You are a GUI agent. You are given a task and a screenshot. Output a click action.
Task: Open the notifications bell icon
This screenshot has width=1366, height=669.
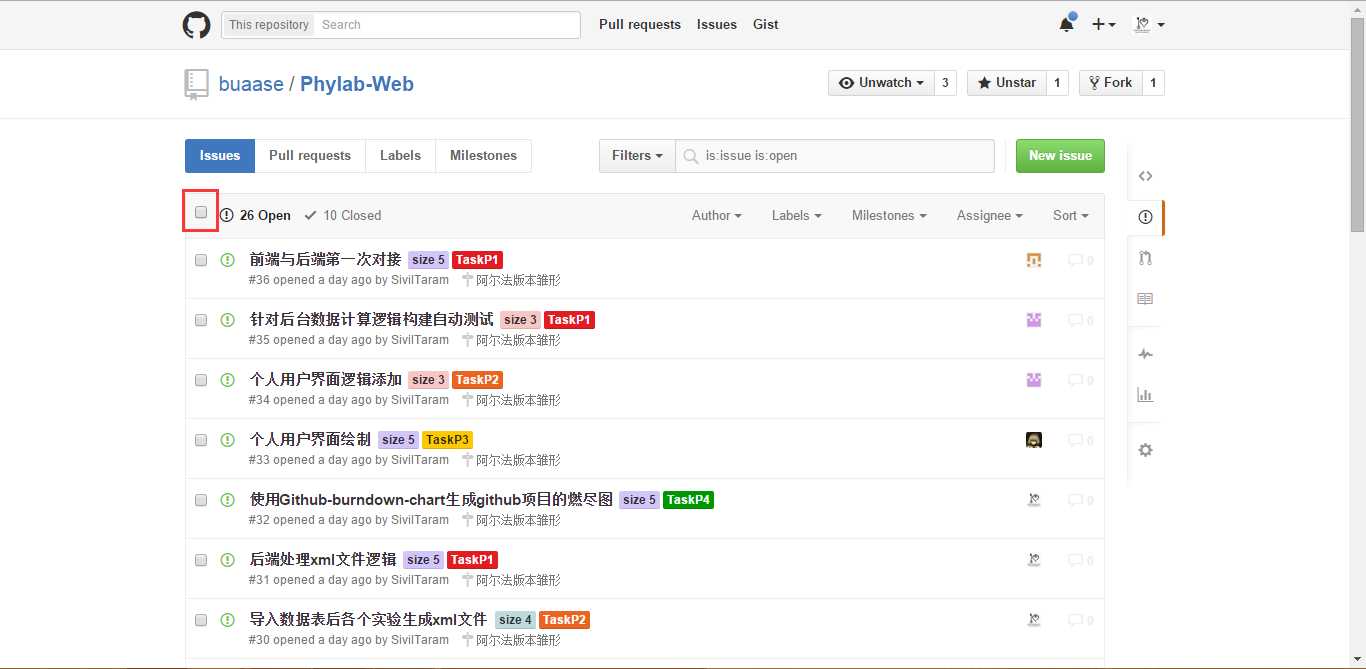[1067, 24]
